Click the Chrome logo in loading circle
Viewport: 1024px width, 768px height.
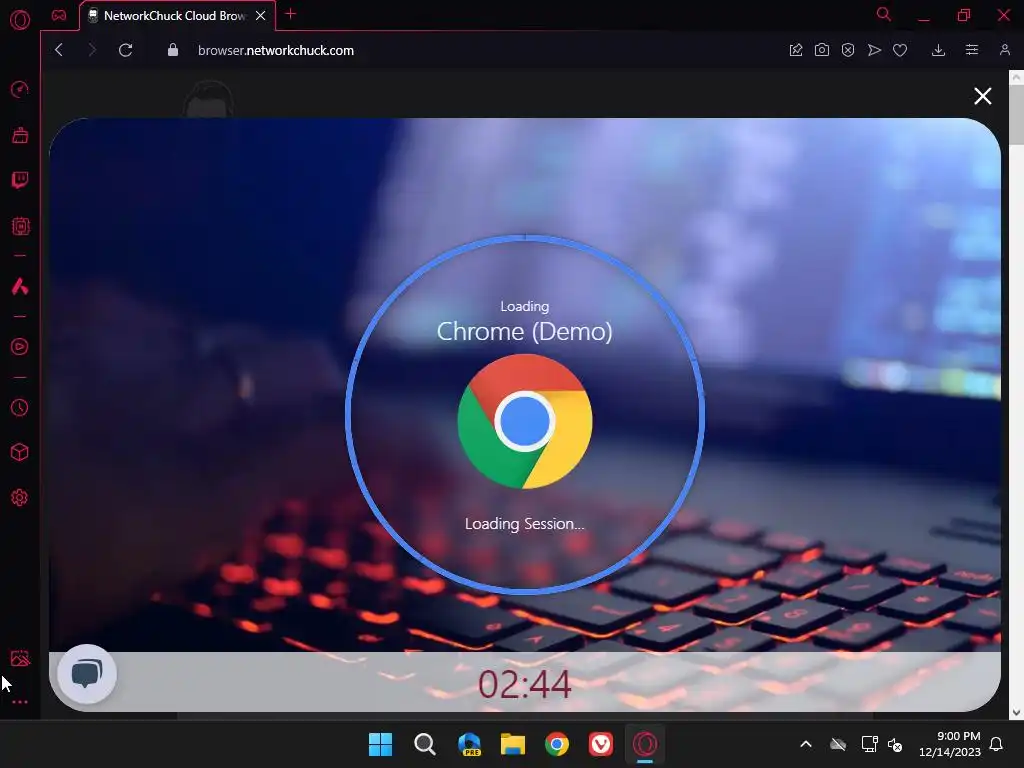tap(524, 421)
